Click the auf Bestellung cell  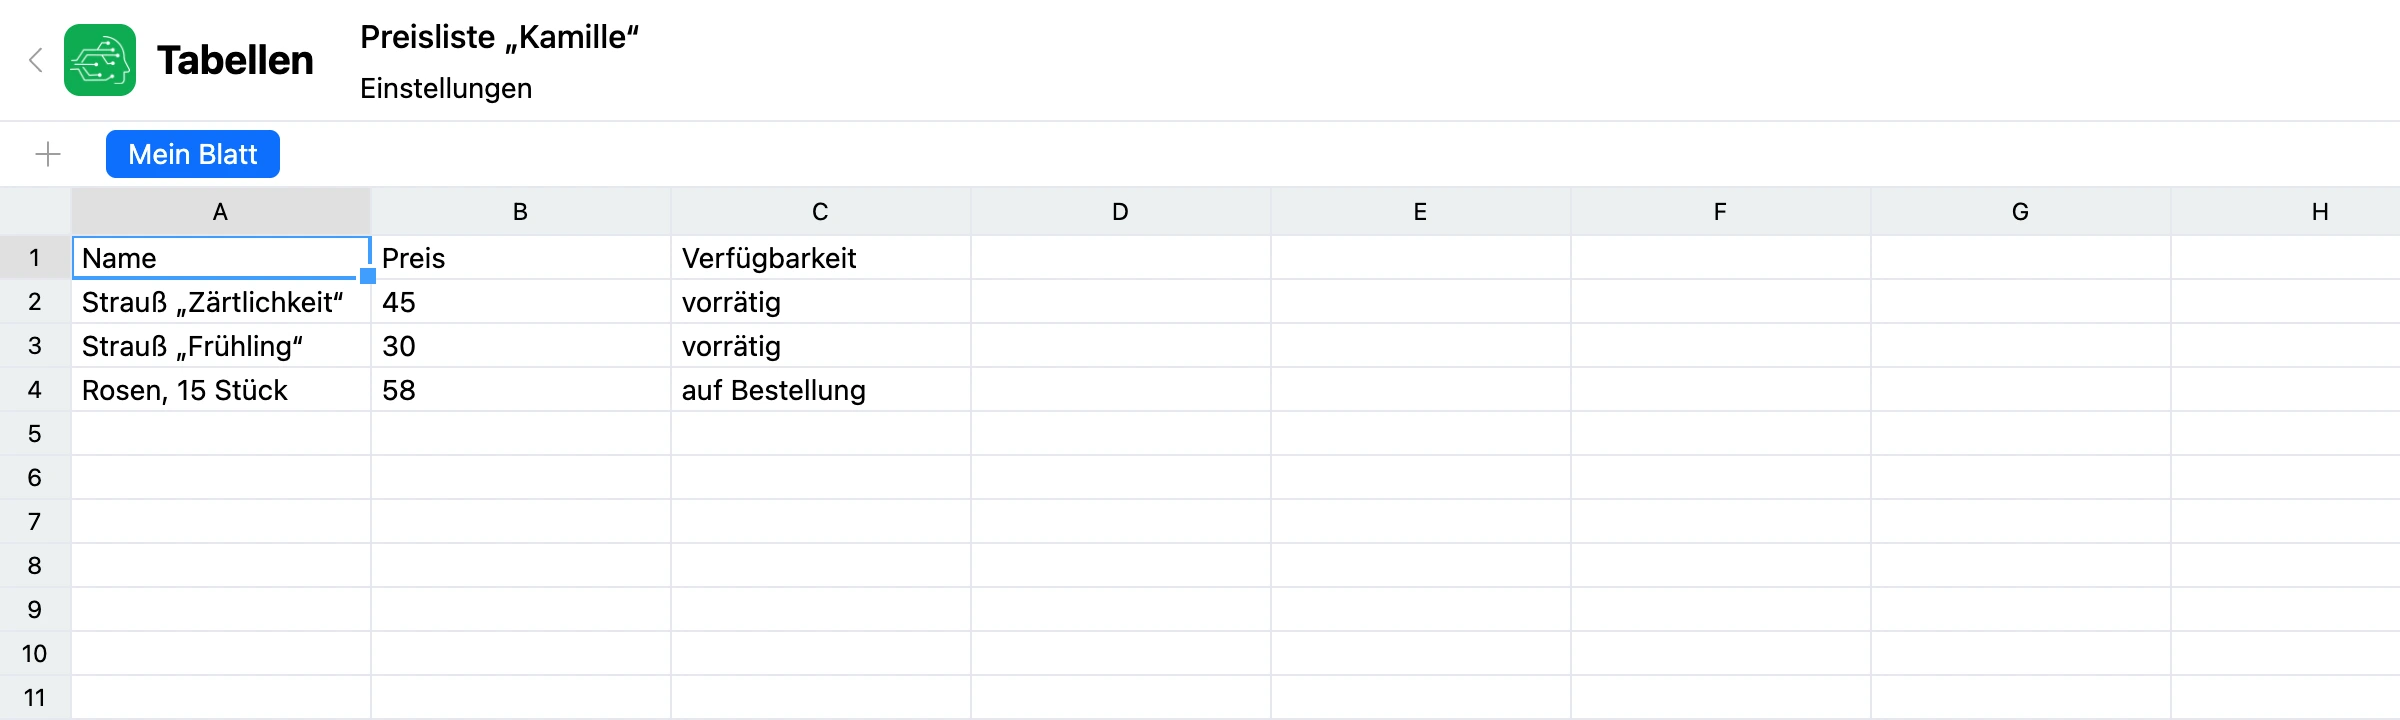(x=821, y=390)
